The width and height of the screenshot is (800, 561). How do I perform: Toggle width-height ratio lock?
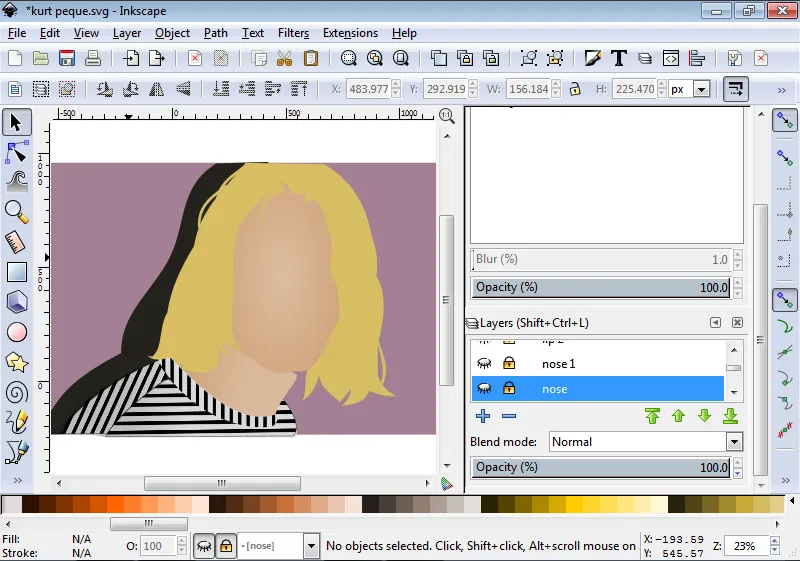pyautogui.click(x=575, y=89)
